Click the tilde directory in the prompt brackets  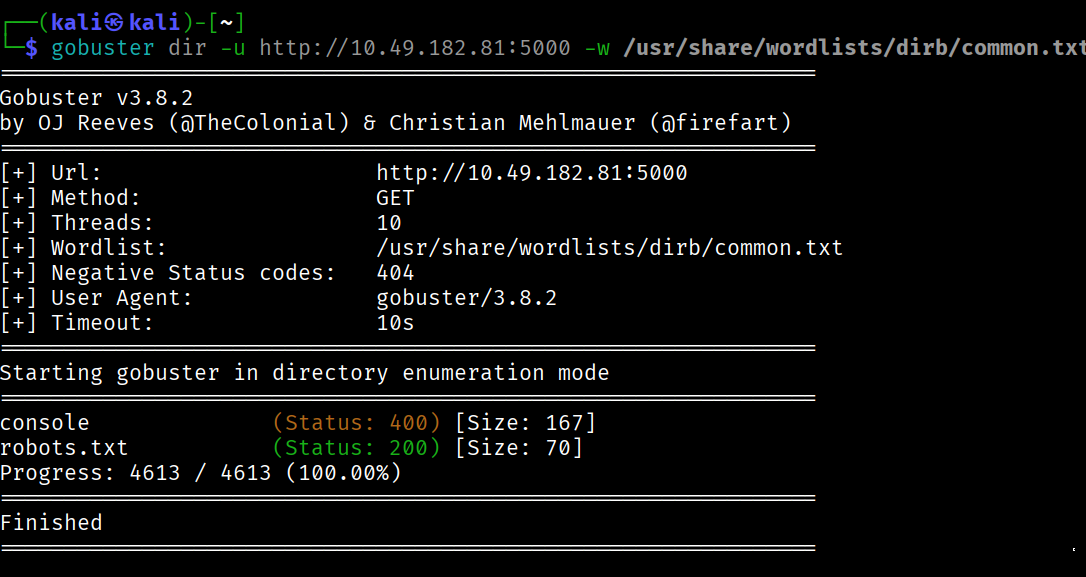[229, 22]
